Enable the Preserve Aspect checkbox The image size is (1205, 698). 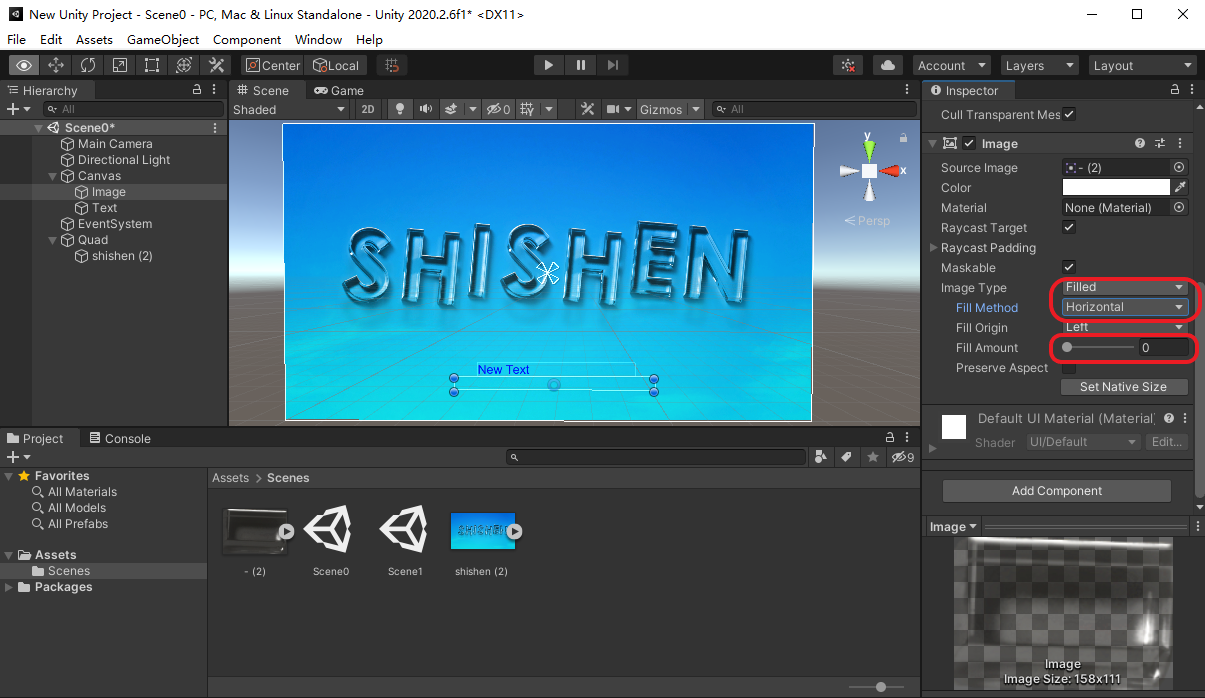[x=1068, y=367]
